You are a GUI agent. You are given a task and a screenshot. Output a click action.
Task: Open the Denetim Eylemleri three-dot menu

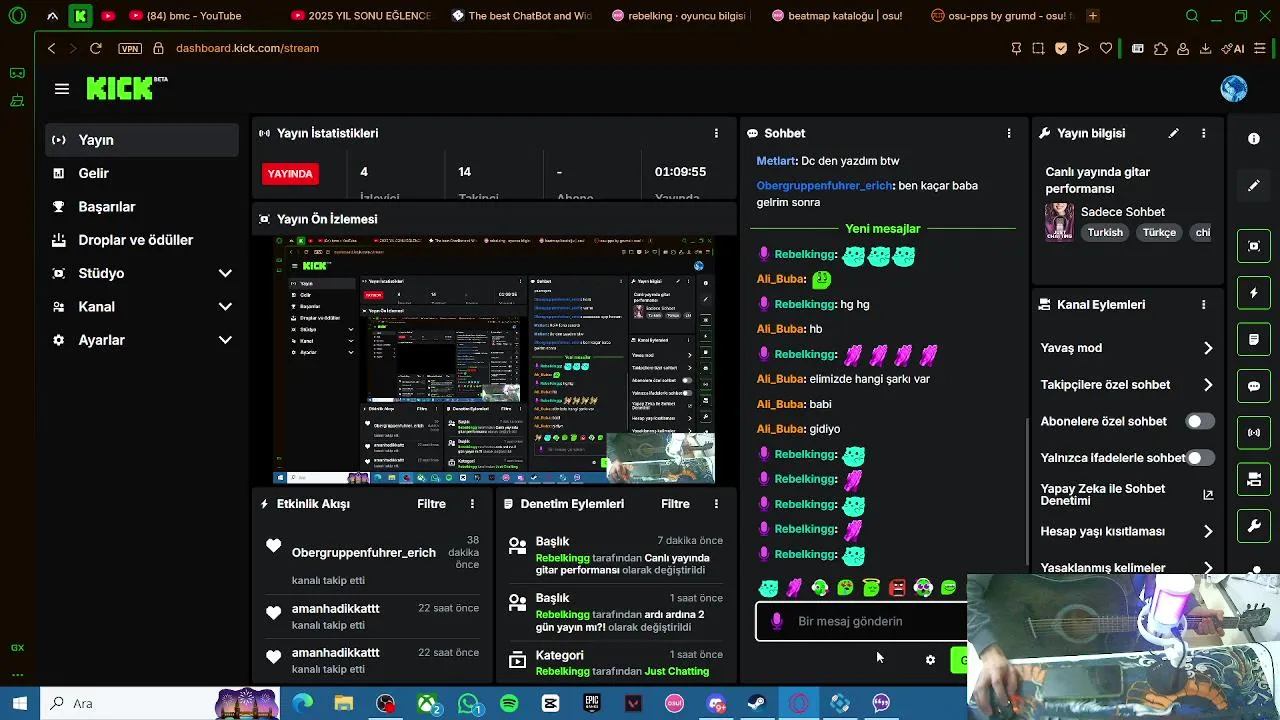(x=716, y=504)
